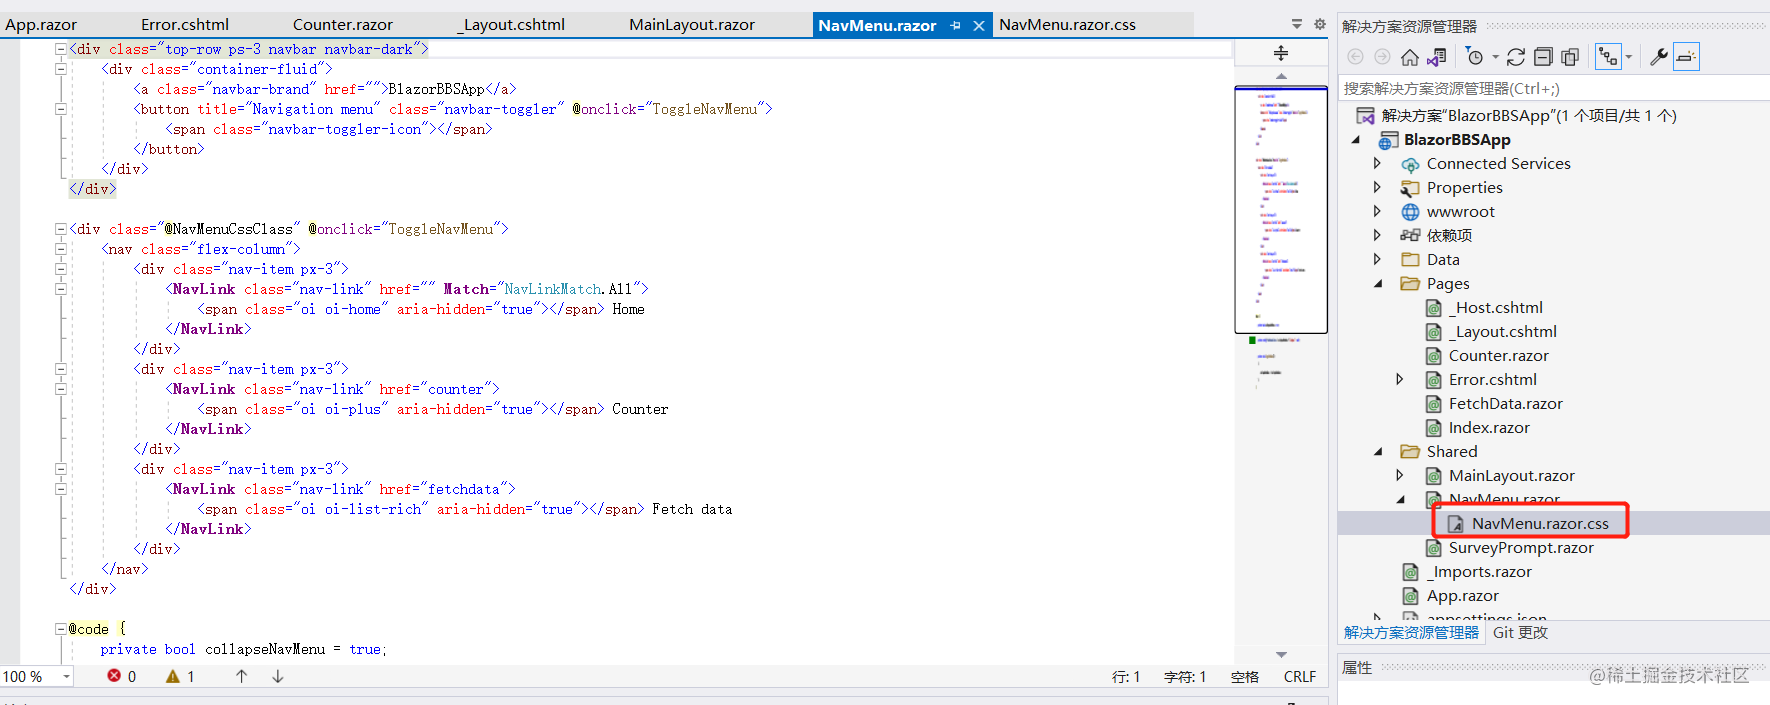
Task: Toggle the preview selected items button
Action: pyautogui.click(x=1686, y=57)
